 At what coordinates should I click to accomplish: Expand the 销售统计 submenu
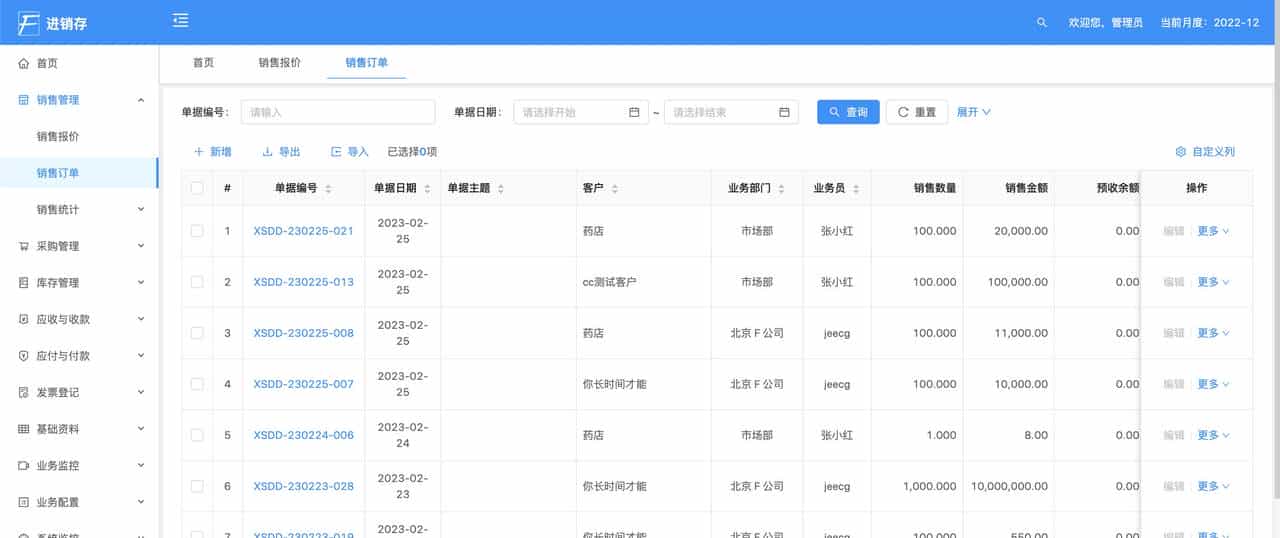[x=141, y=209]
